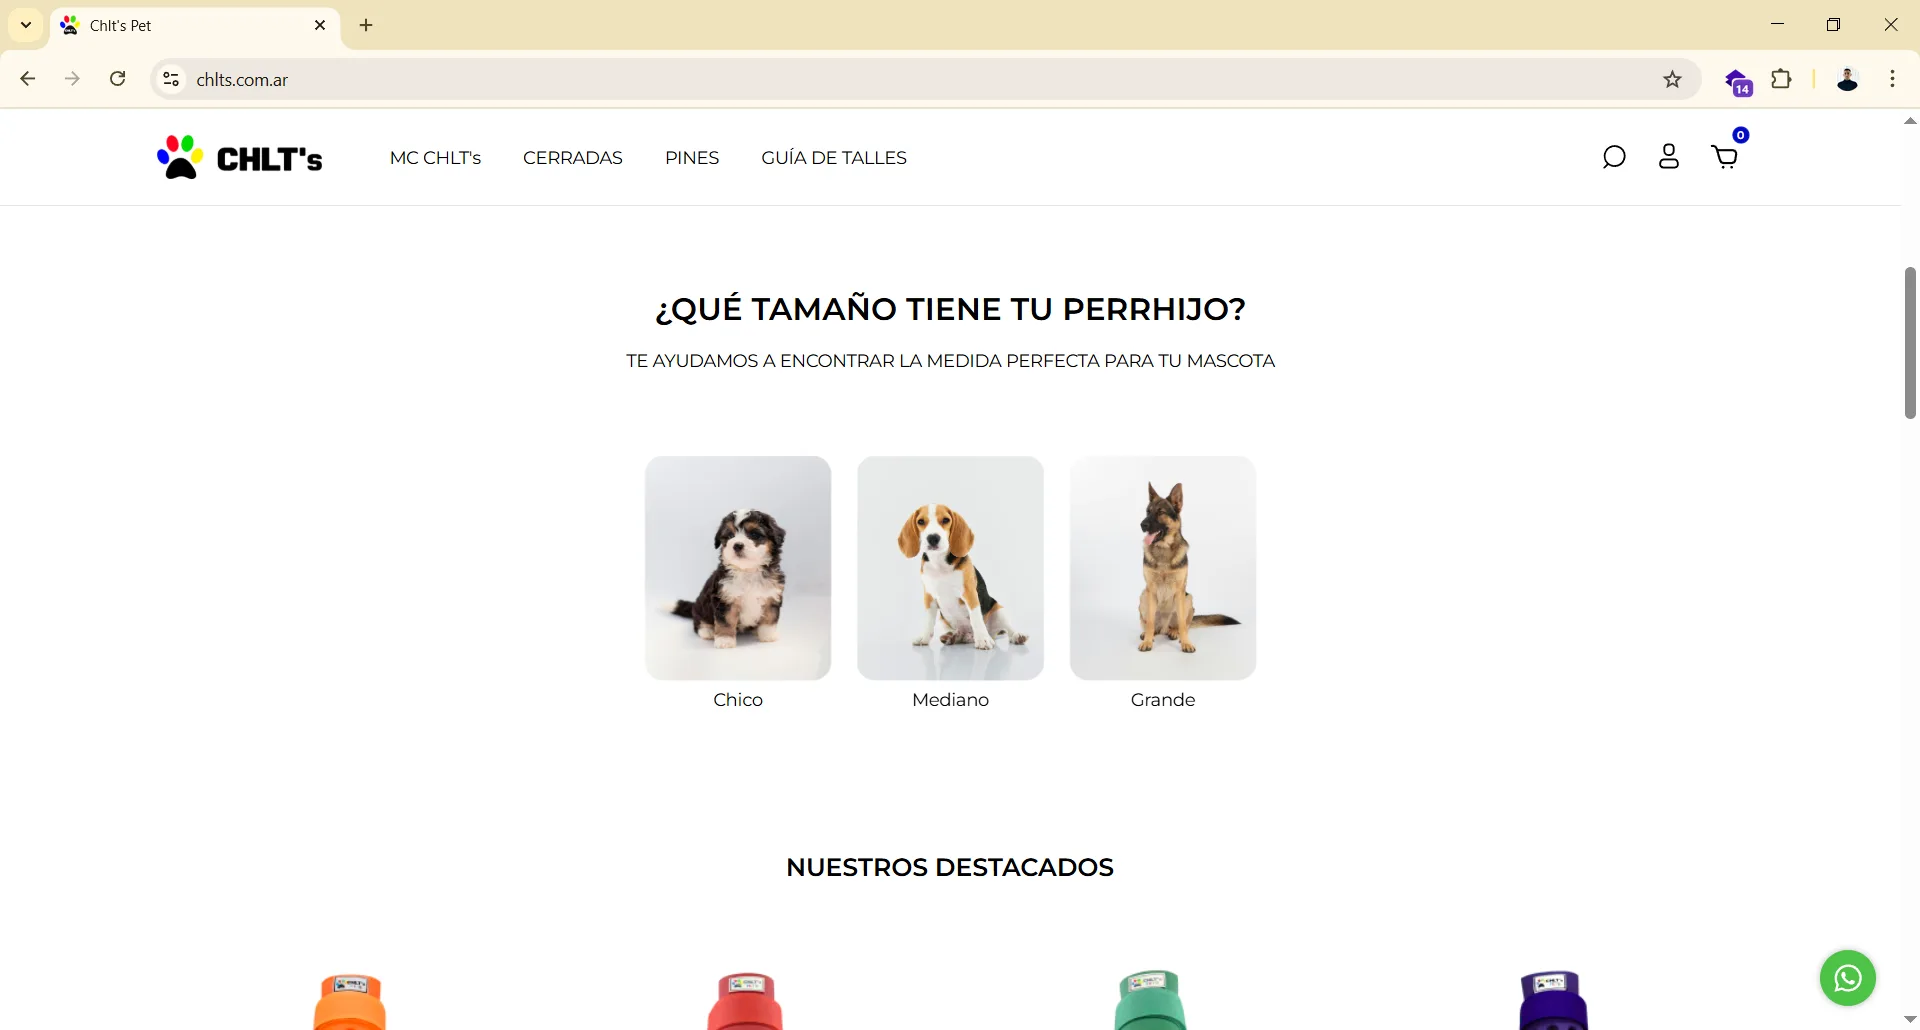Open the user account icon
Image resolution: width=1920 pixels, height=1030 pixels.
pyautogui.click(x=1669, y=157)
